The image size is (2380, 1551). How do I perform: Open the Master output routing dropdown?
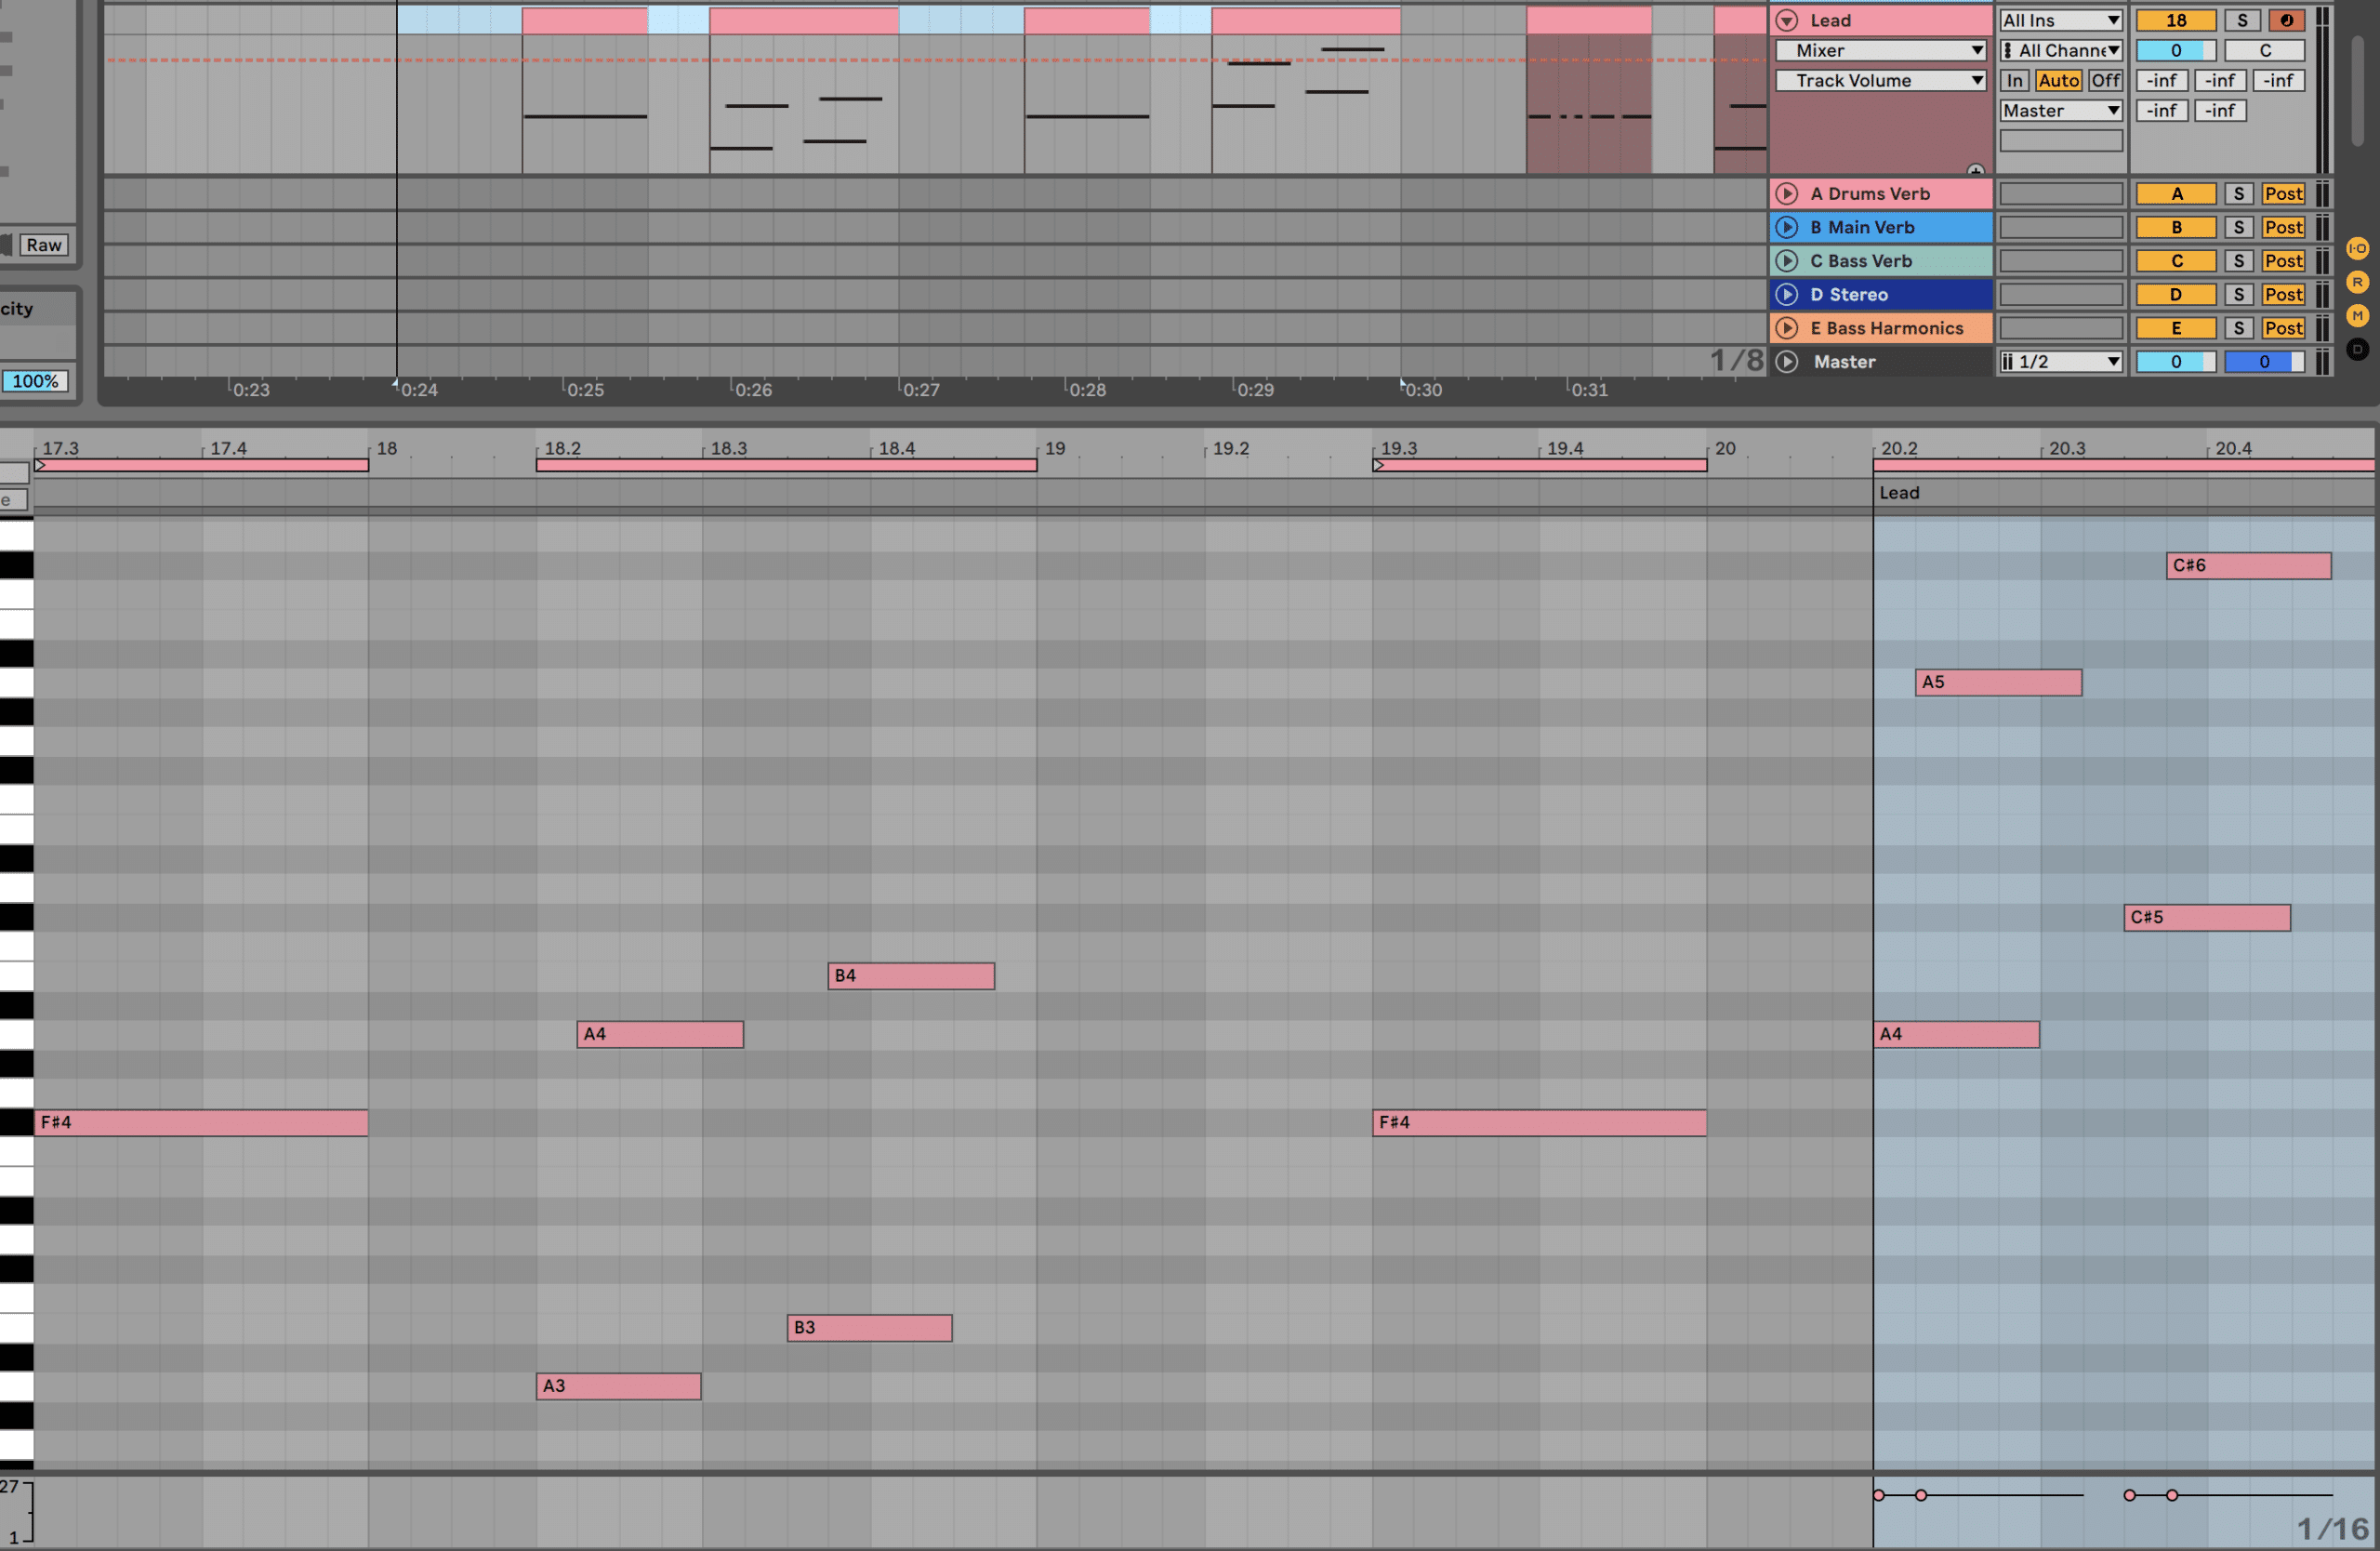pyautogui.click(x=2061, y=111)
